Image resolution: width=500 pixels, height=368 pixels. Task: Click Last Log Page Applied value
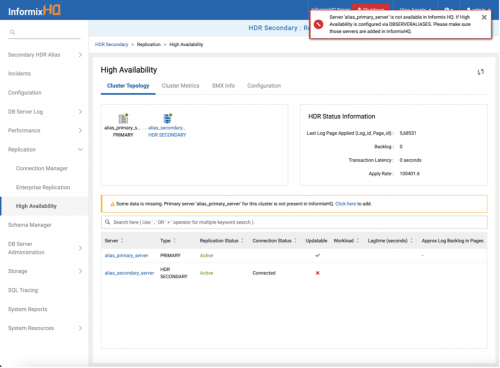pos(408,133)
